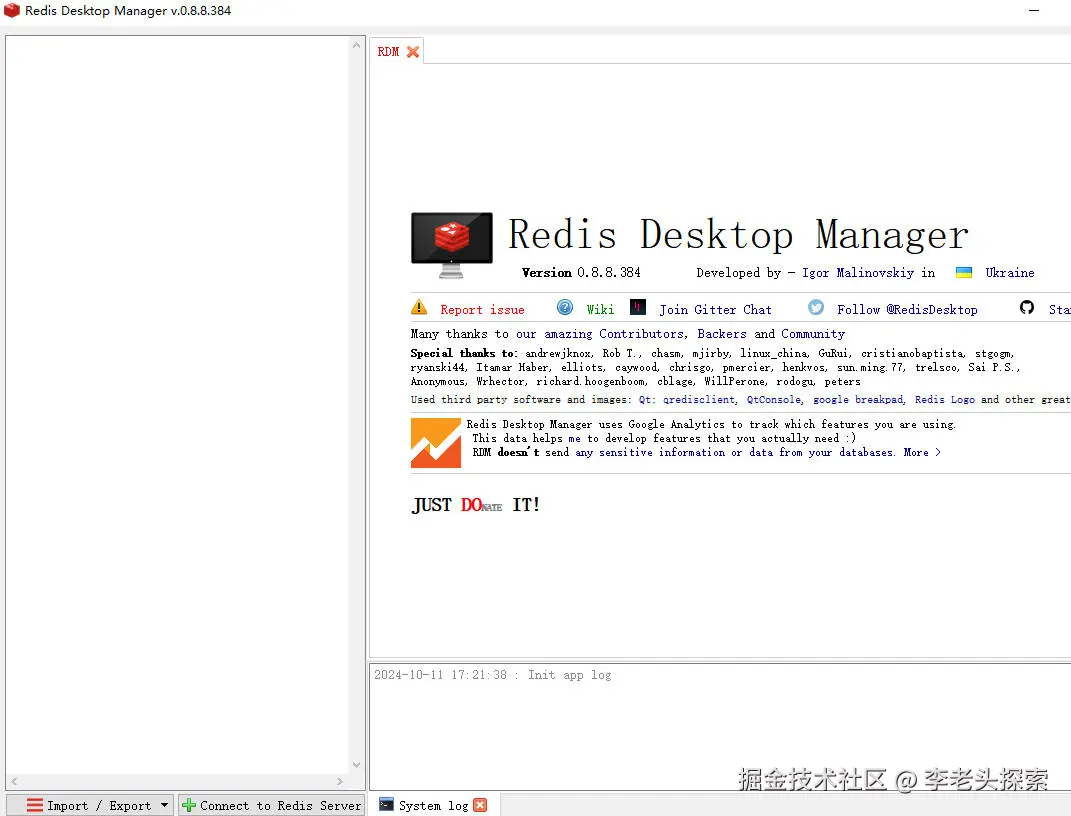Click the orange Google Analytics icon

tap(436, 443)
